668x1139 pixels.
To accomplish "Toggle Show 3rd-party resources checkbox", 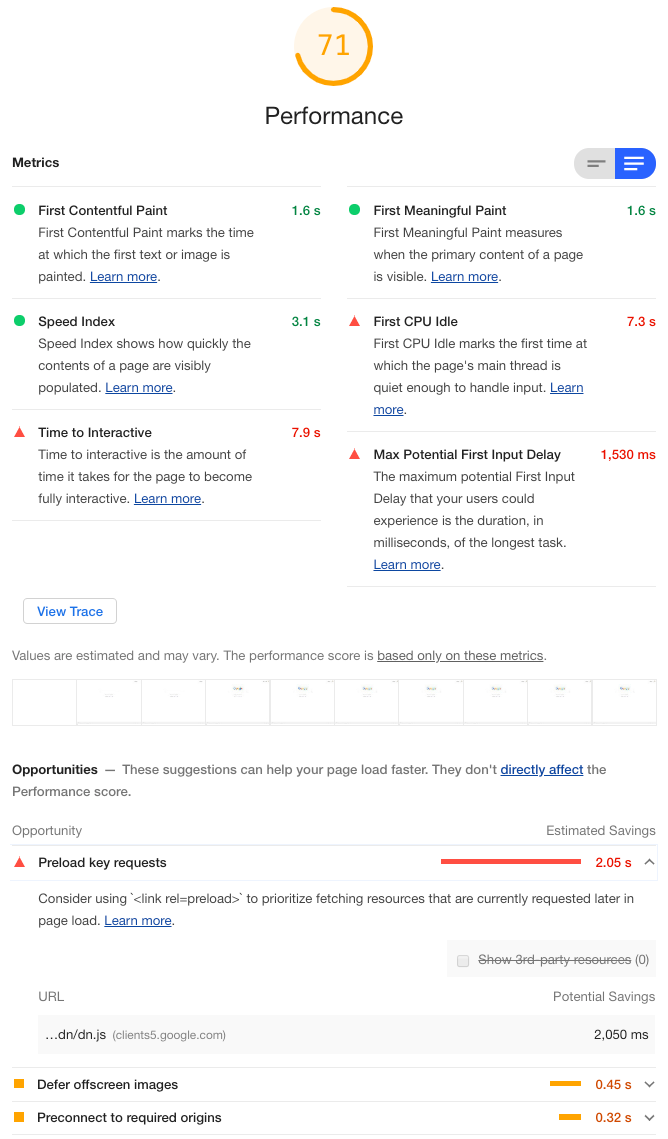I will [x=463, y=960].
